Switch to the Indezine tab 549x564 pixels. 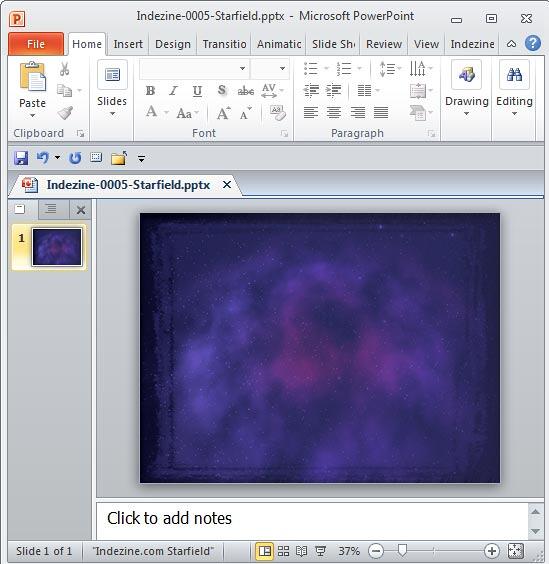[x=472, y=44]
